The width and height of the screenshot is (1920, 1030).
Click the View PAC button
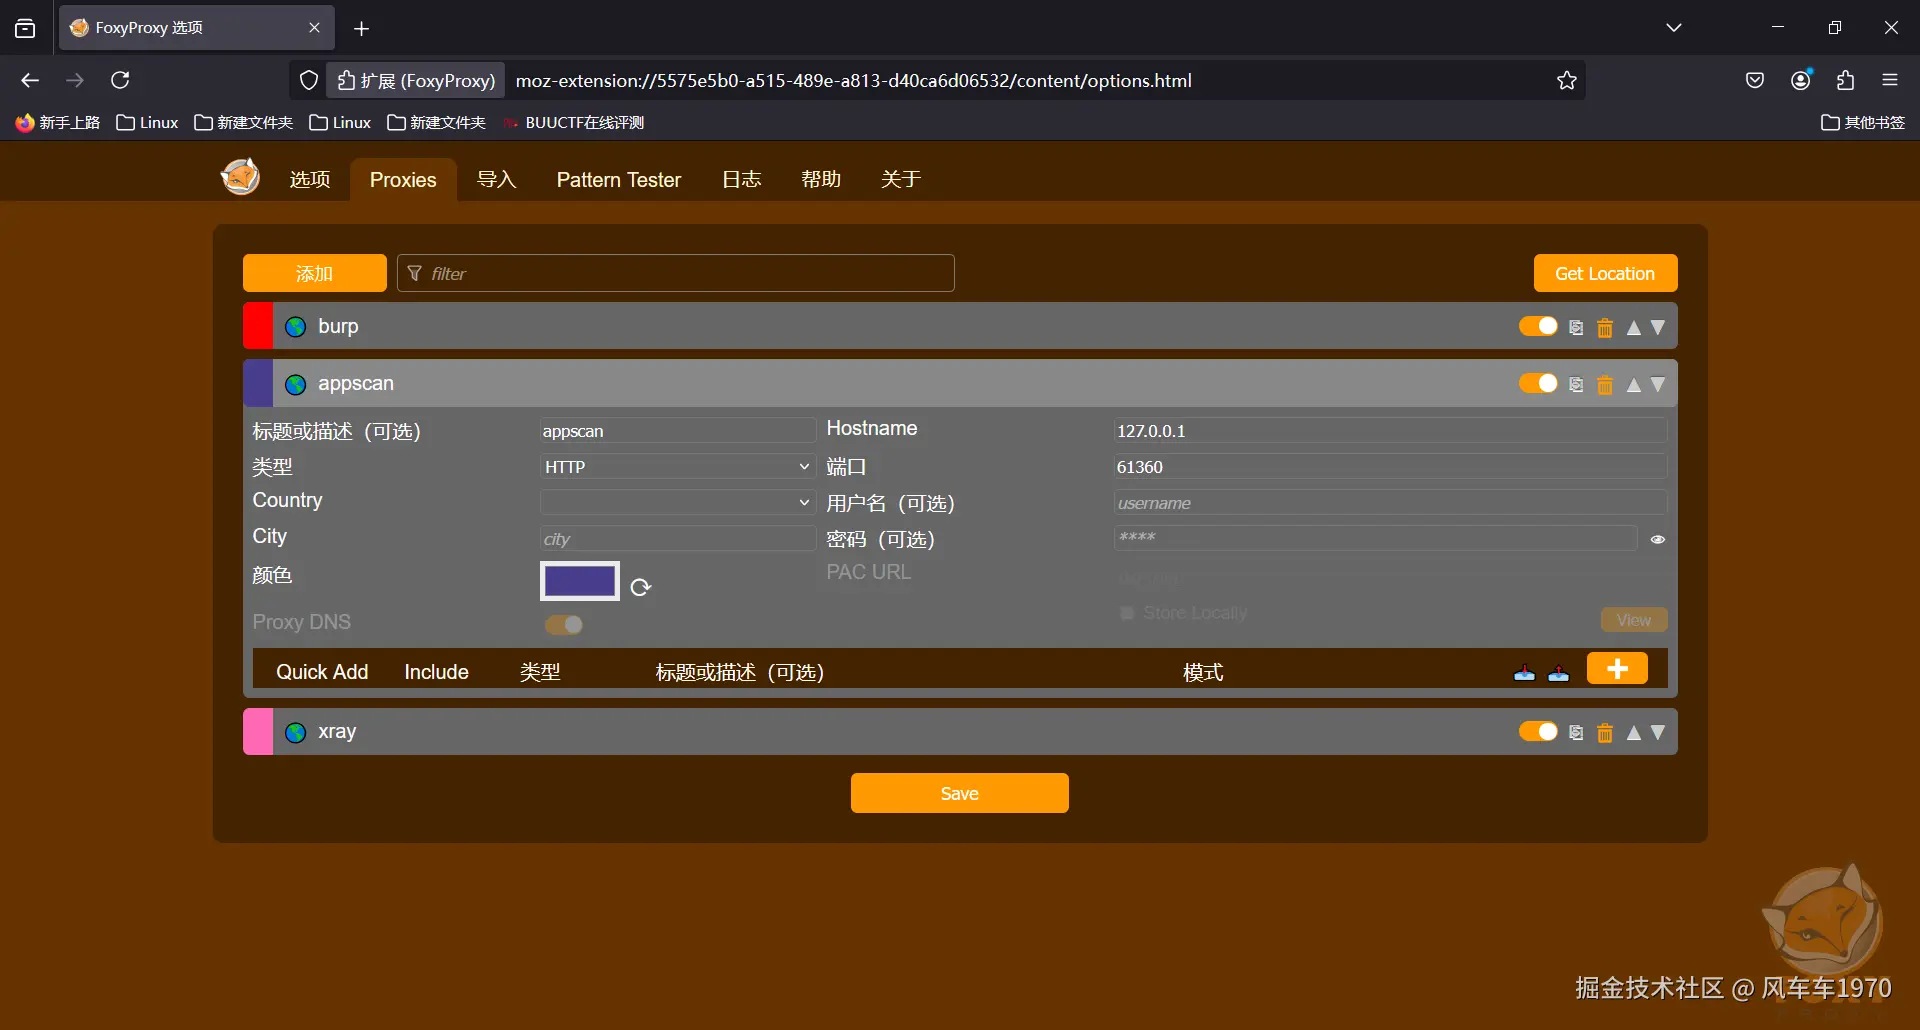coord(1634,620)
